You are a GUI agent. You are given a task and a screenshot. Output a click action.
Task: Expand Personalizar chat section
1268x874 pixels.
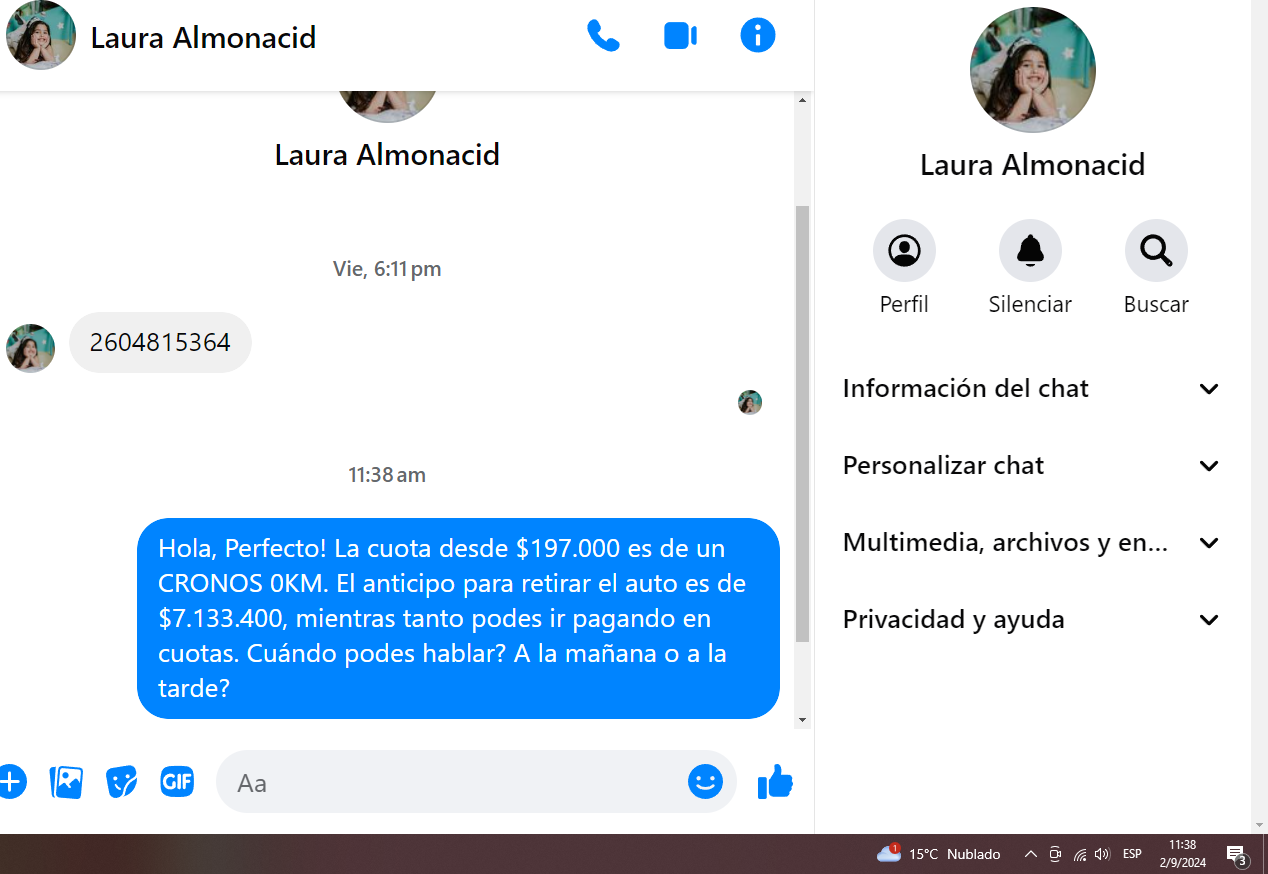(1031, 465)
